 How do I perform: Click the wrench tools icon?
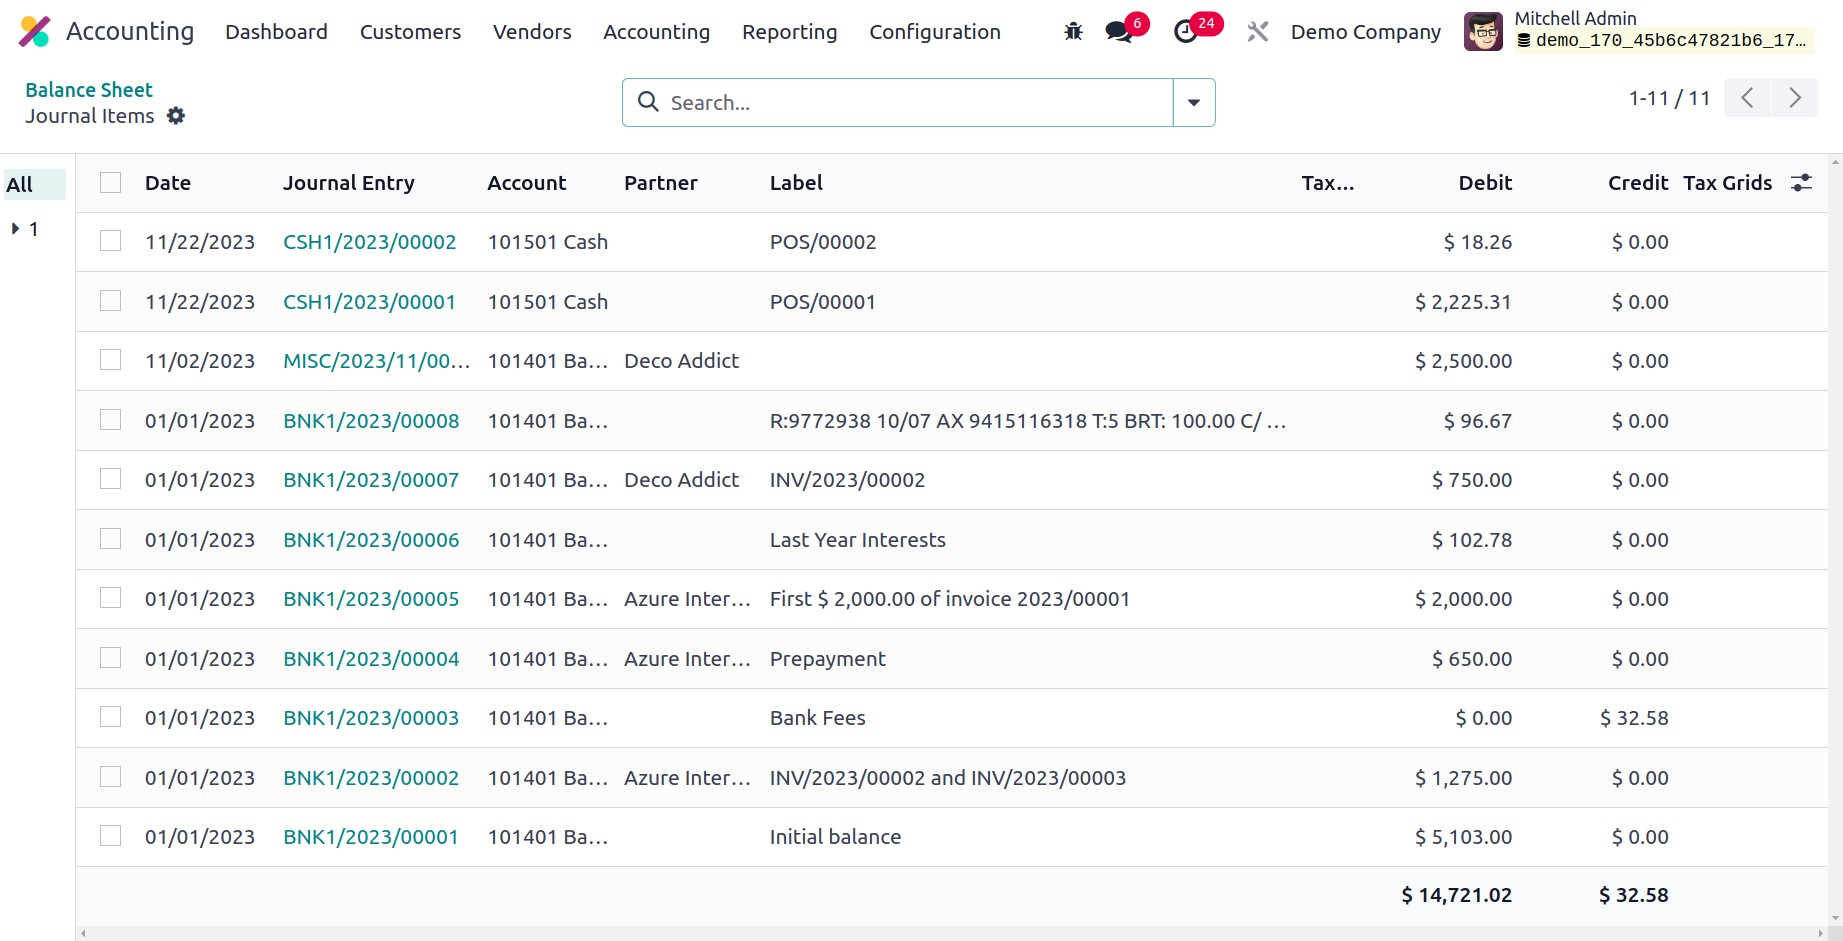click(1257, 32)
